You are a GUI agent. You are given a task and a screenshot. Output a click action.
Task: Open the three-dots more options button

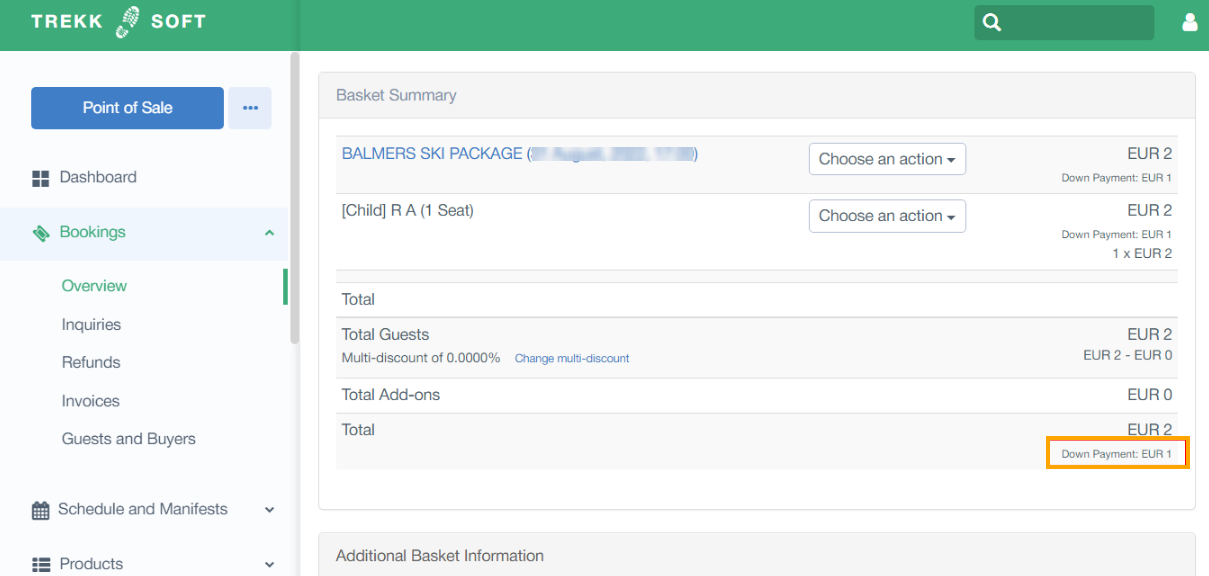[250, 108]
